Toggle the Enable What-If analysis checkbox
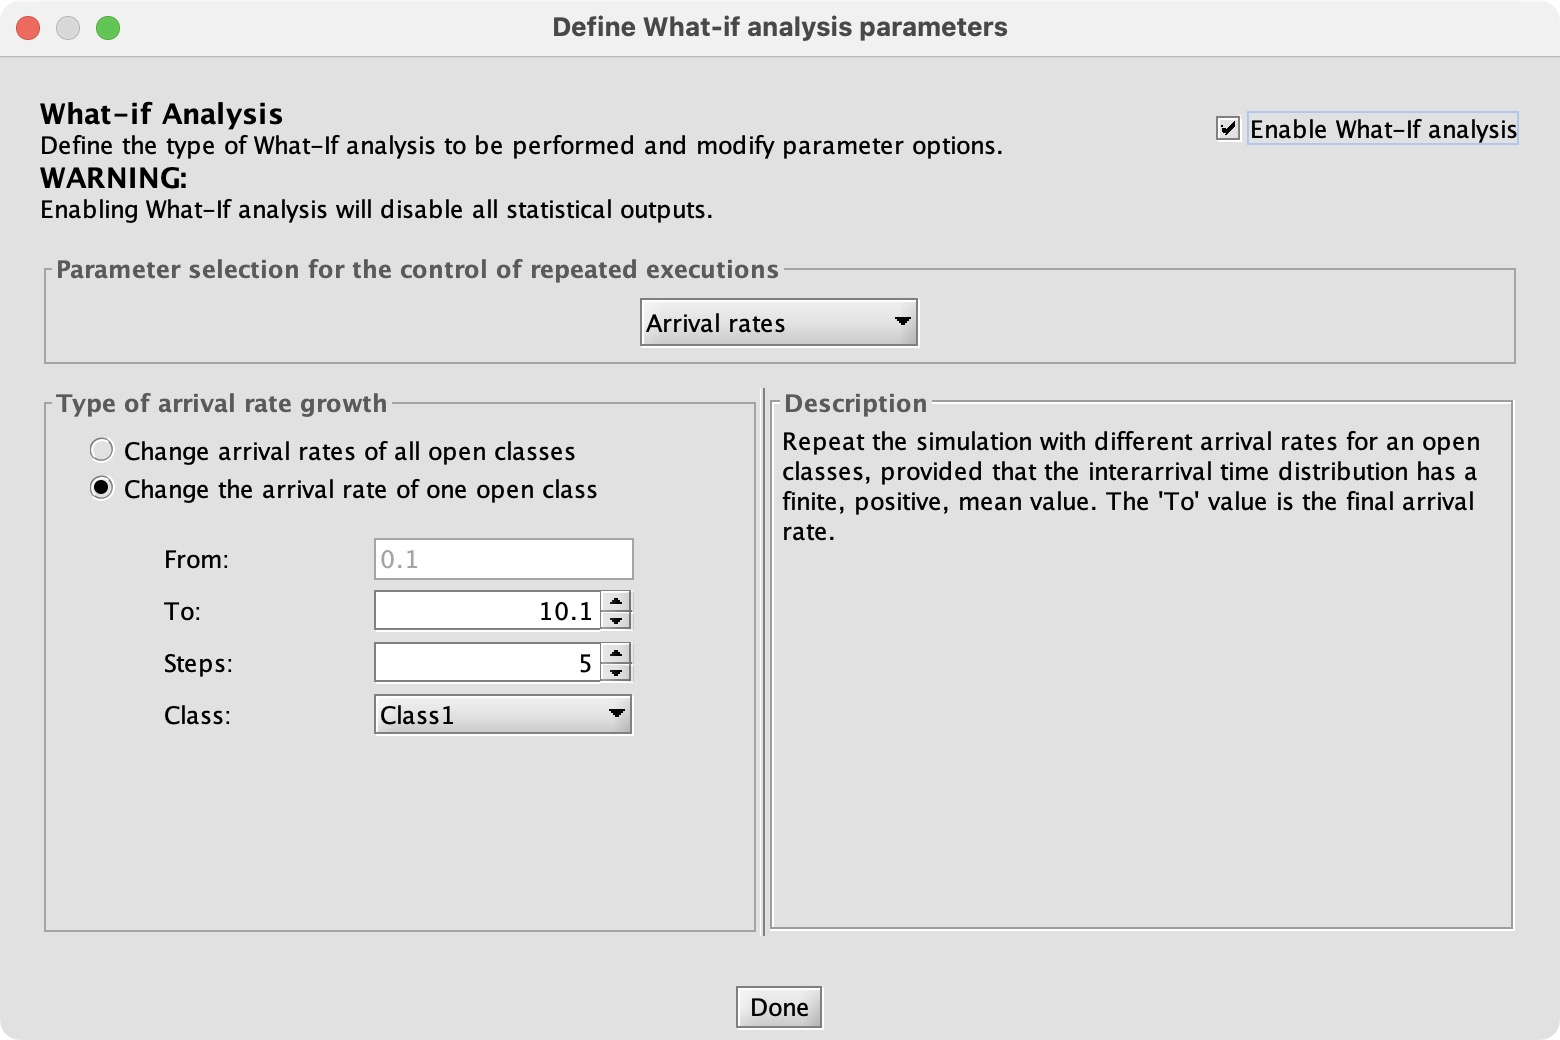Screen dimensions: 1560x1040 tap(1228, 129)
